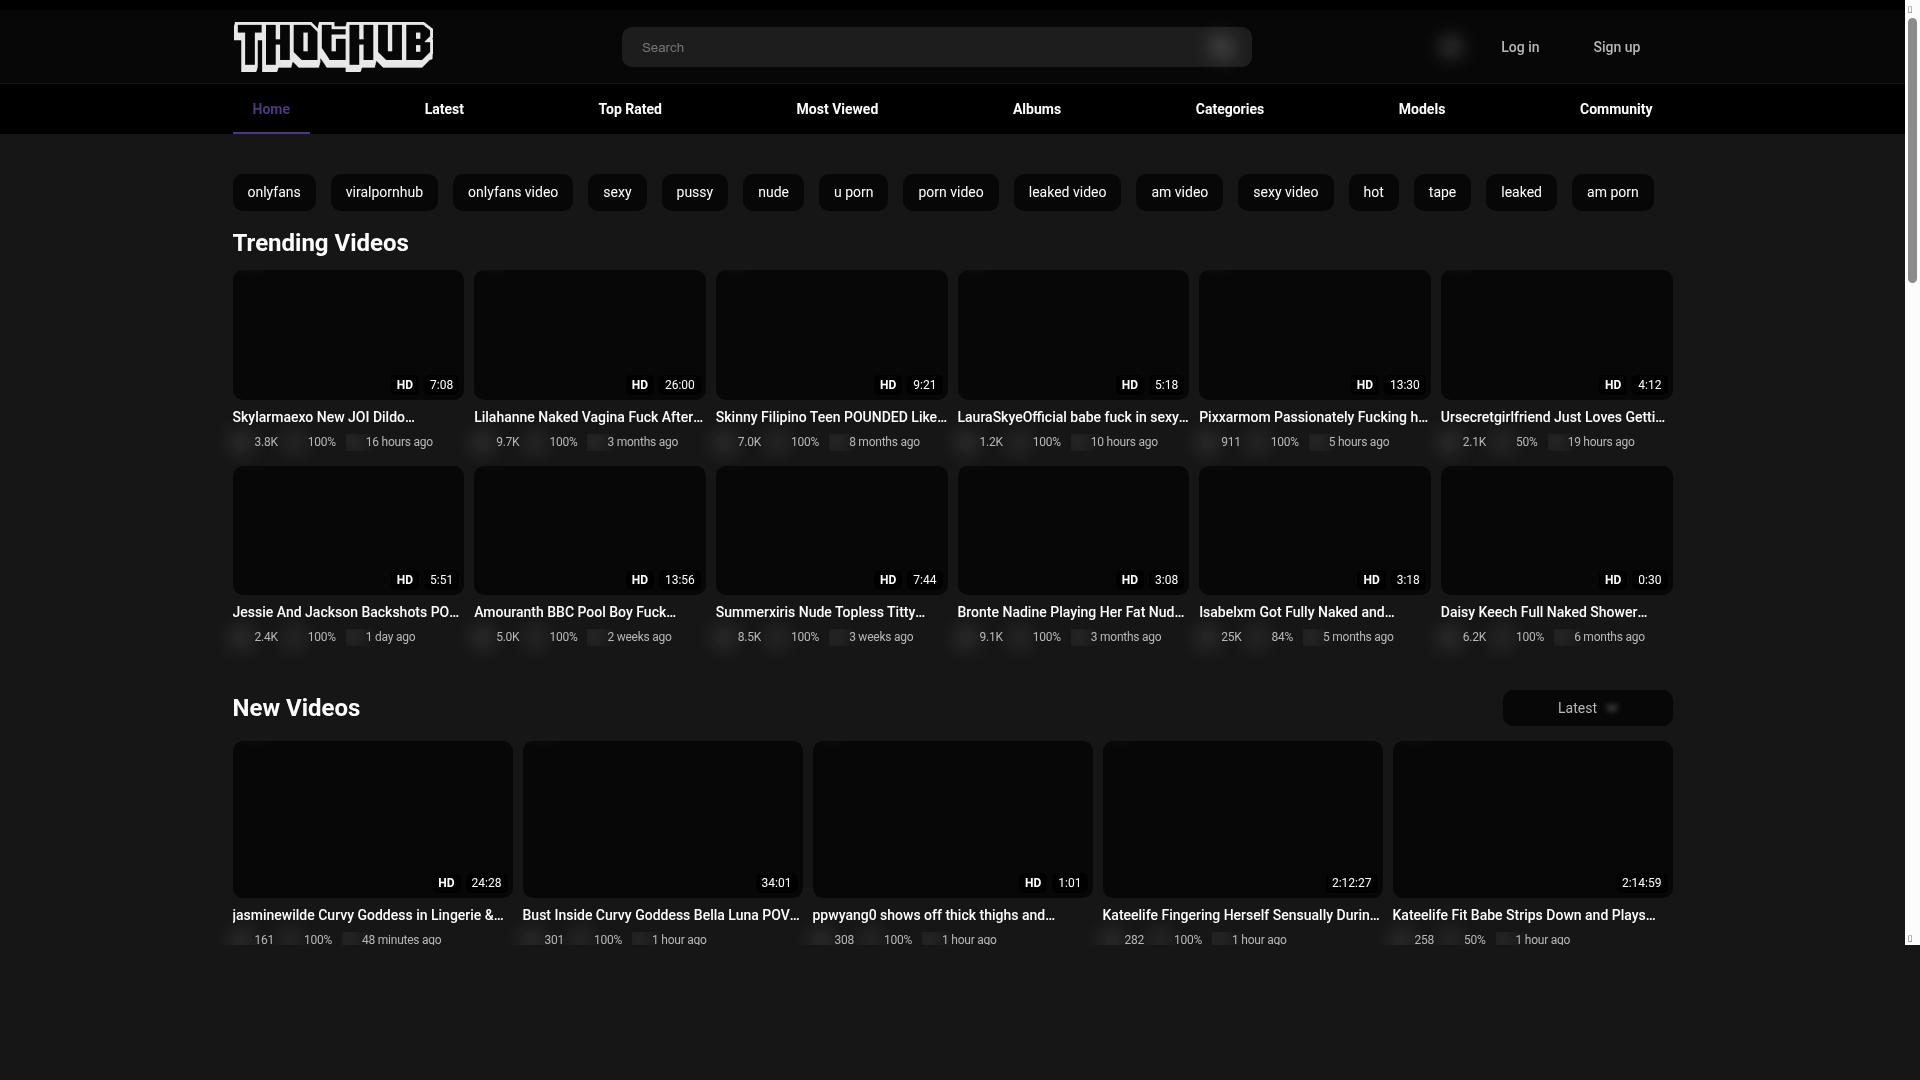Select the 'hot' tag chip

pos(1373,192)
